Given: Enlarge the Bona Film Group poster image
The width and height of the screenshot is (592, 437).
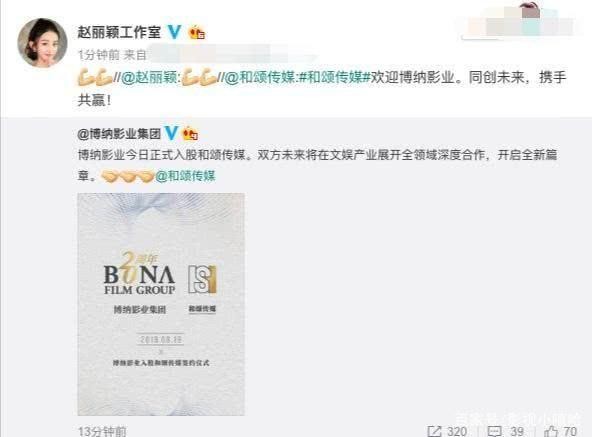Looking at the screenshot, I should [x=161, y=304].
